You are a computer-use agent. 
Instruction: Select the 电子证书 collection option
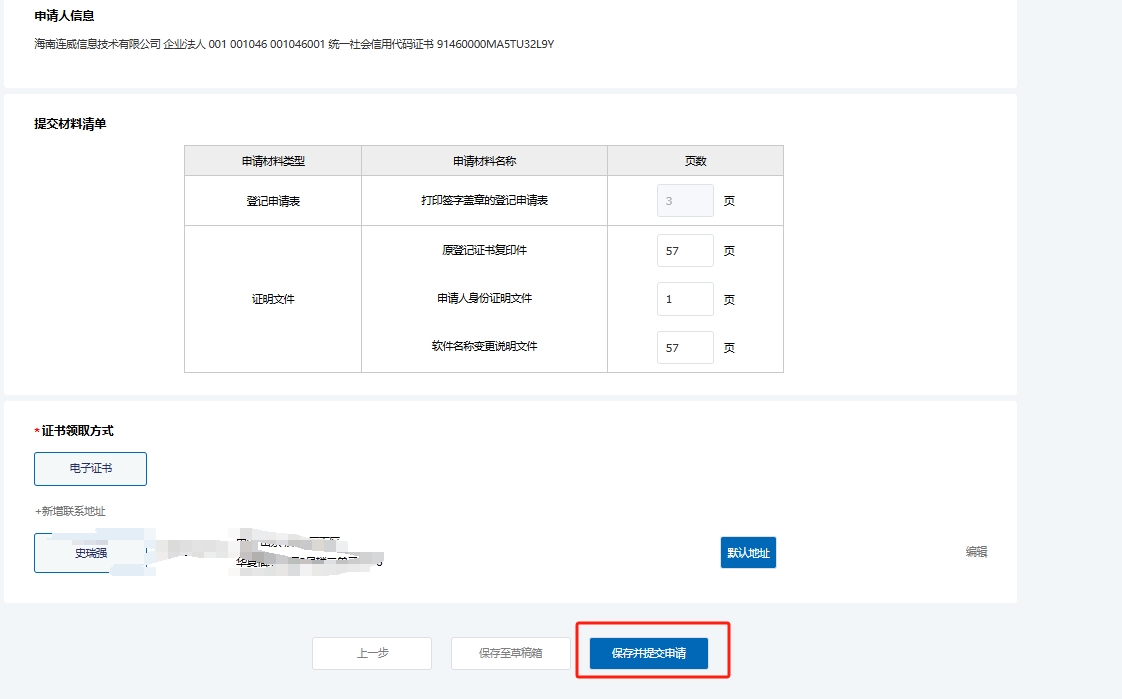click(91, 468)
